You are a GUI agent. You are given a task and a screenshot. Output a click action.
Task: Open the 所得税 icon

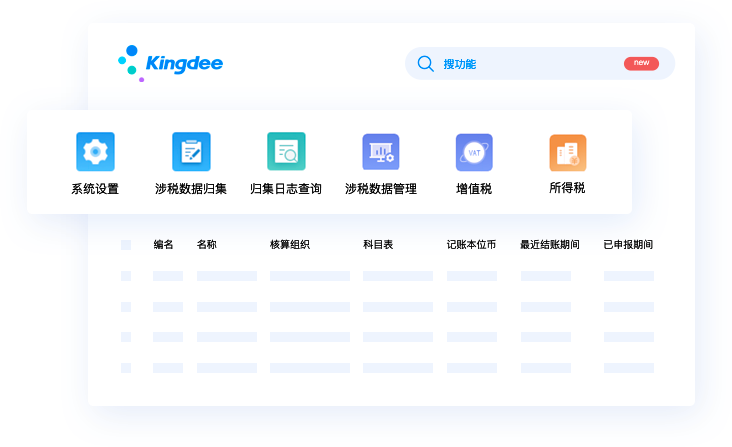pyautogui.click(x=567, y=152)
